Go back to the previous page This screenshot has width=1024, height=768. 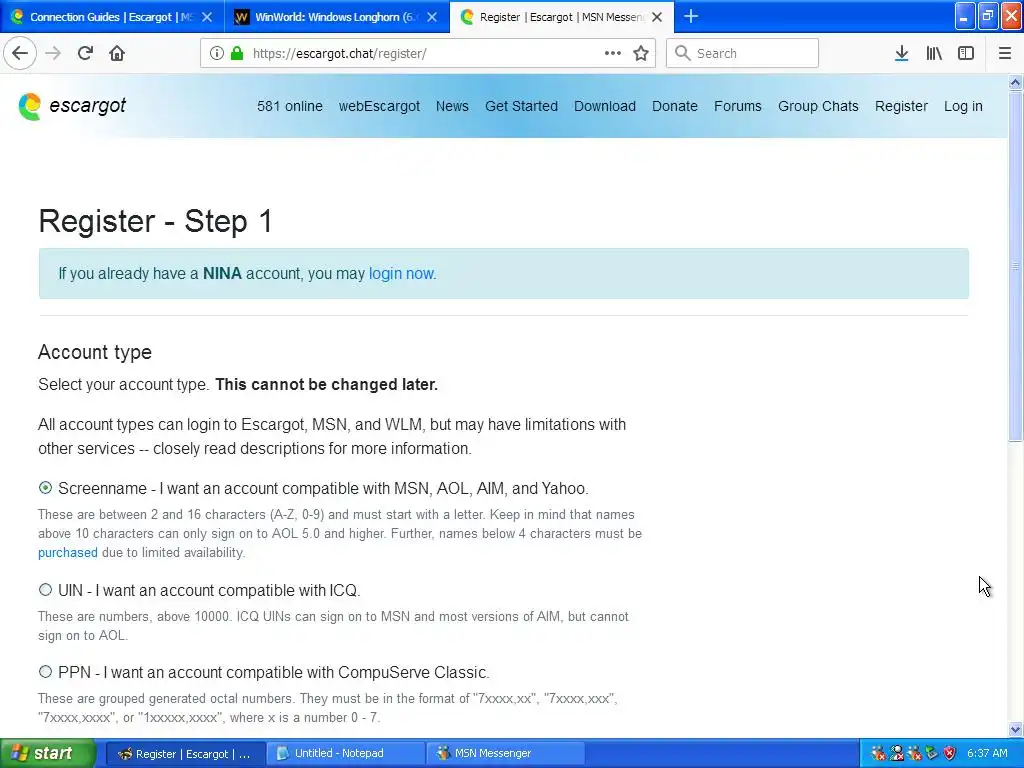tap(20, 53)
